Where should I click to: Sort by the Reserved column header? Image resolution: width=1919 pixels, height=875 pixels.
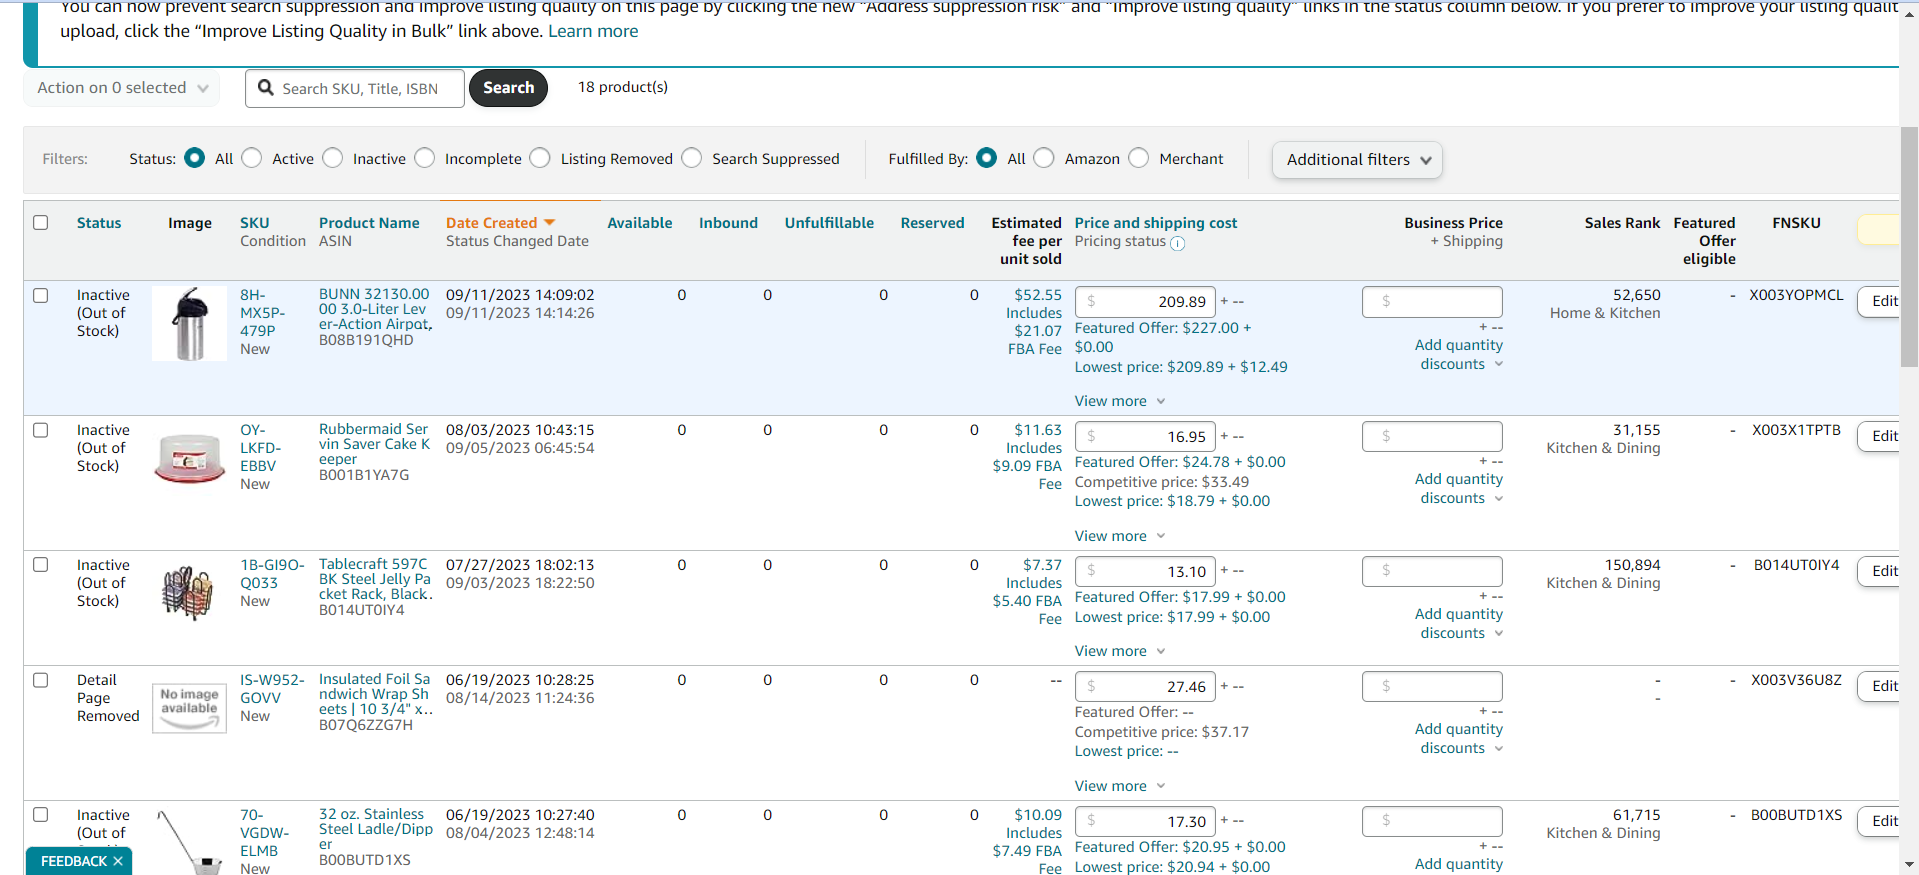[x=932, y=223]
